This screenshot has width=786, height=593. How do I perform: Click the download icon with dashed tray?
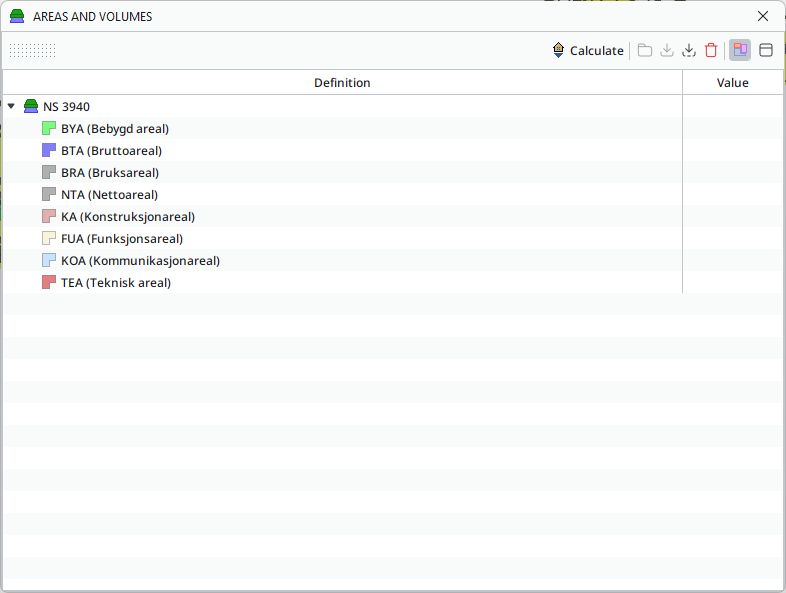coord(689,51)
